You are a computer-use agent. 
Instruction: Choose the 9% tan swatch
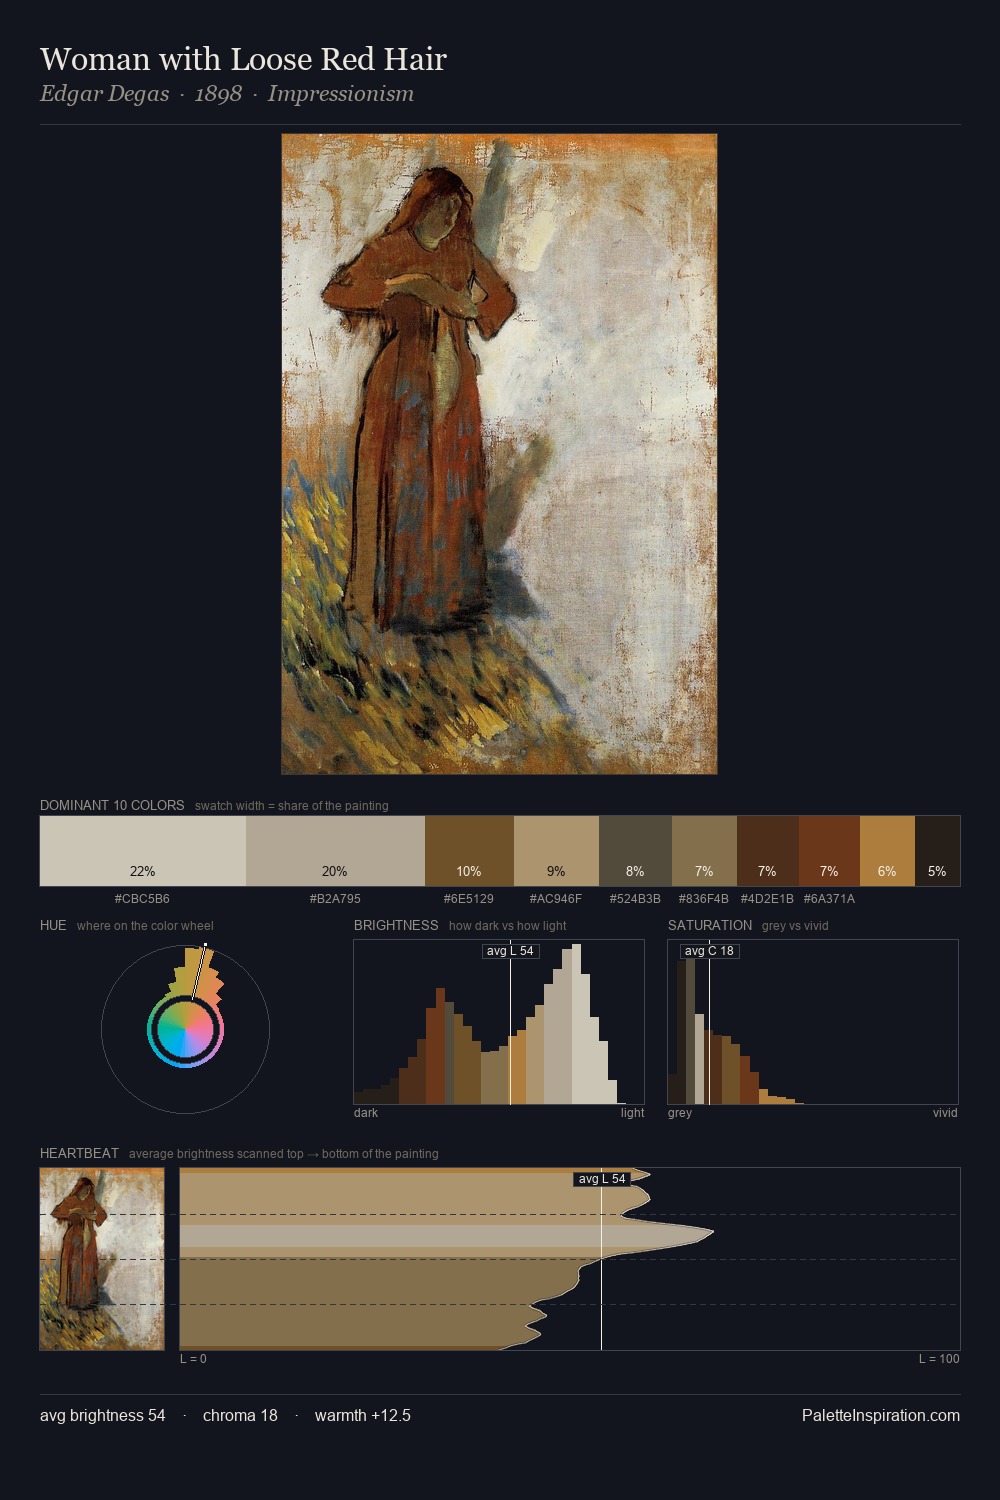[x=556, y=851]
